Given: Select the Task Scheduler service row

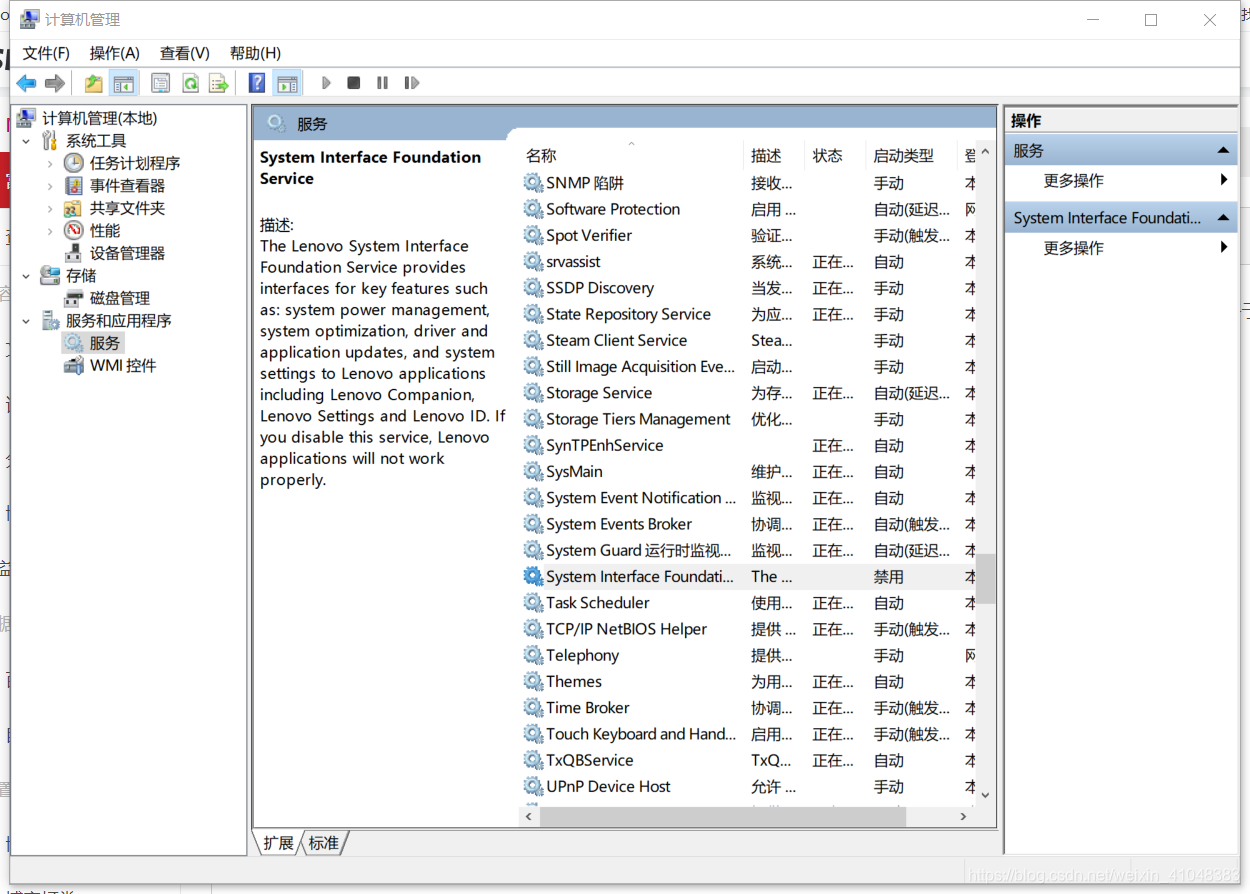Looking at the screenshot, I should pyautogui.click(x=749, y=603).
